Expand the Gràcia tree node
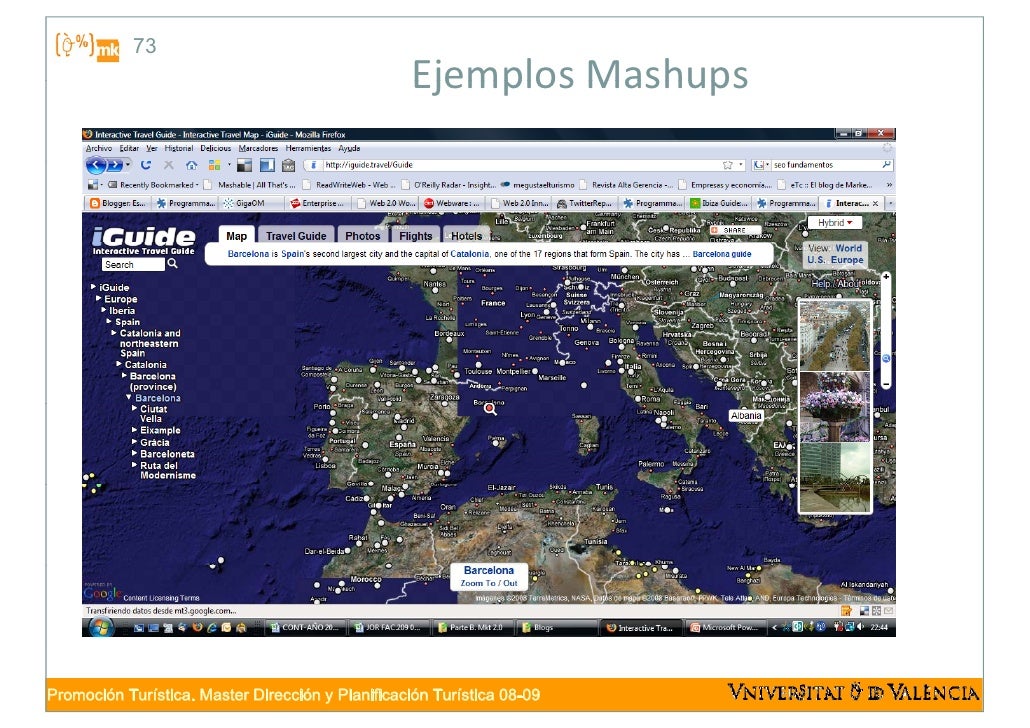The width and height of the screenshot is (1030, 728). 135,442
